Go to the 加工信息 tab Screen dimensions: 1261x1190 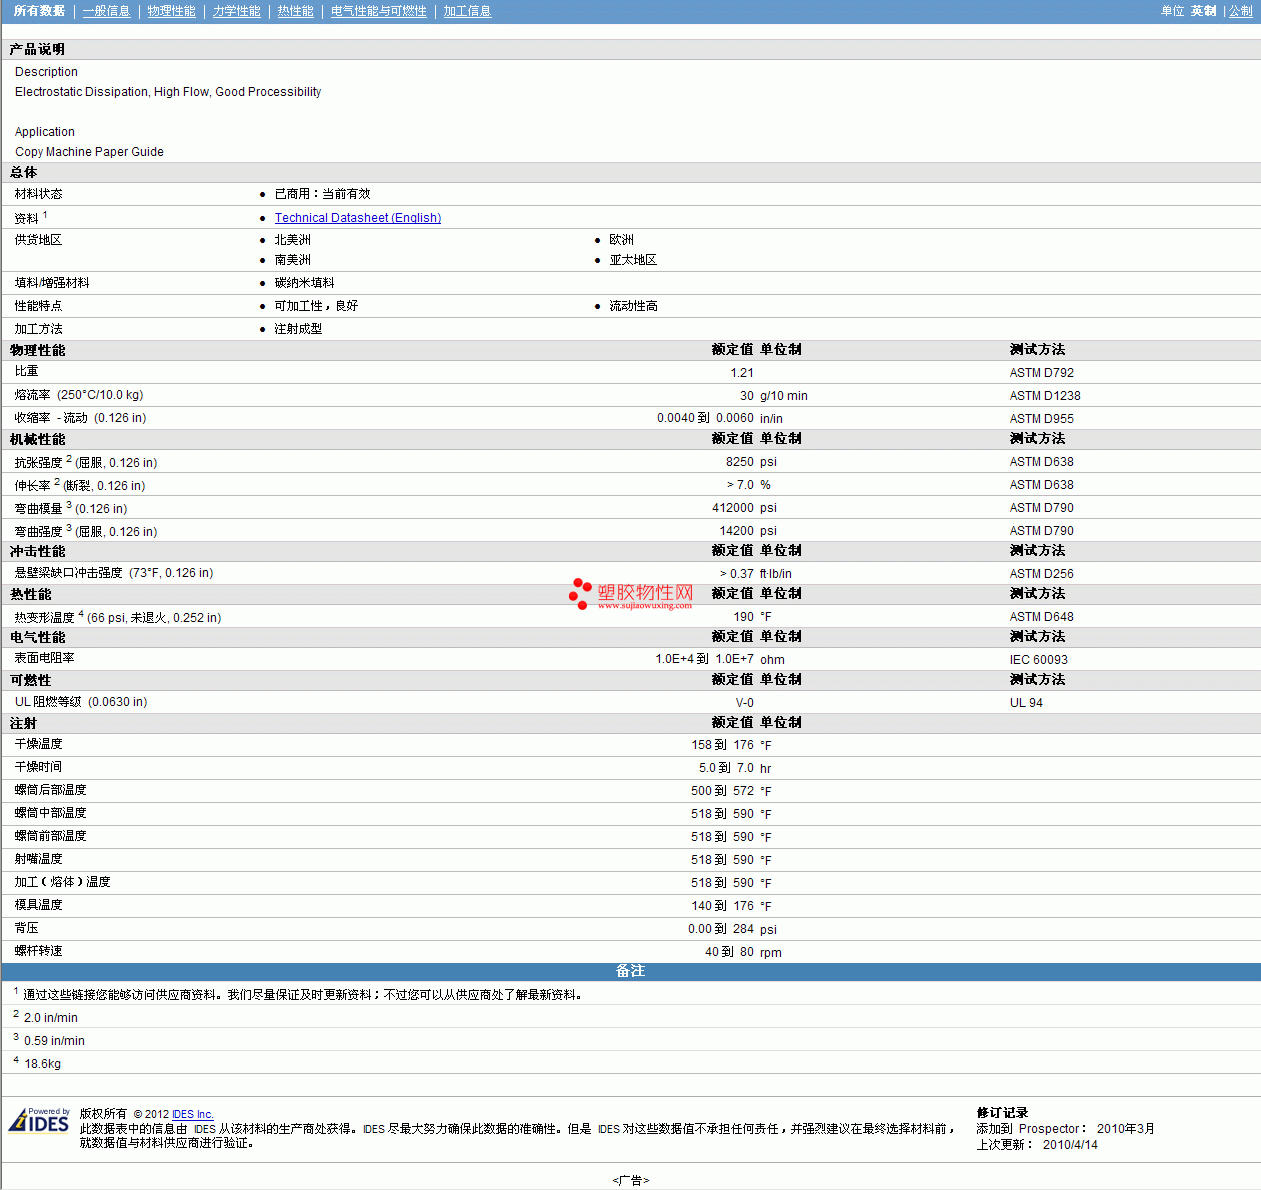[467, 11]
